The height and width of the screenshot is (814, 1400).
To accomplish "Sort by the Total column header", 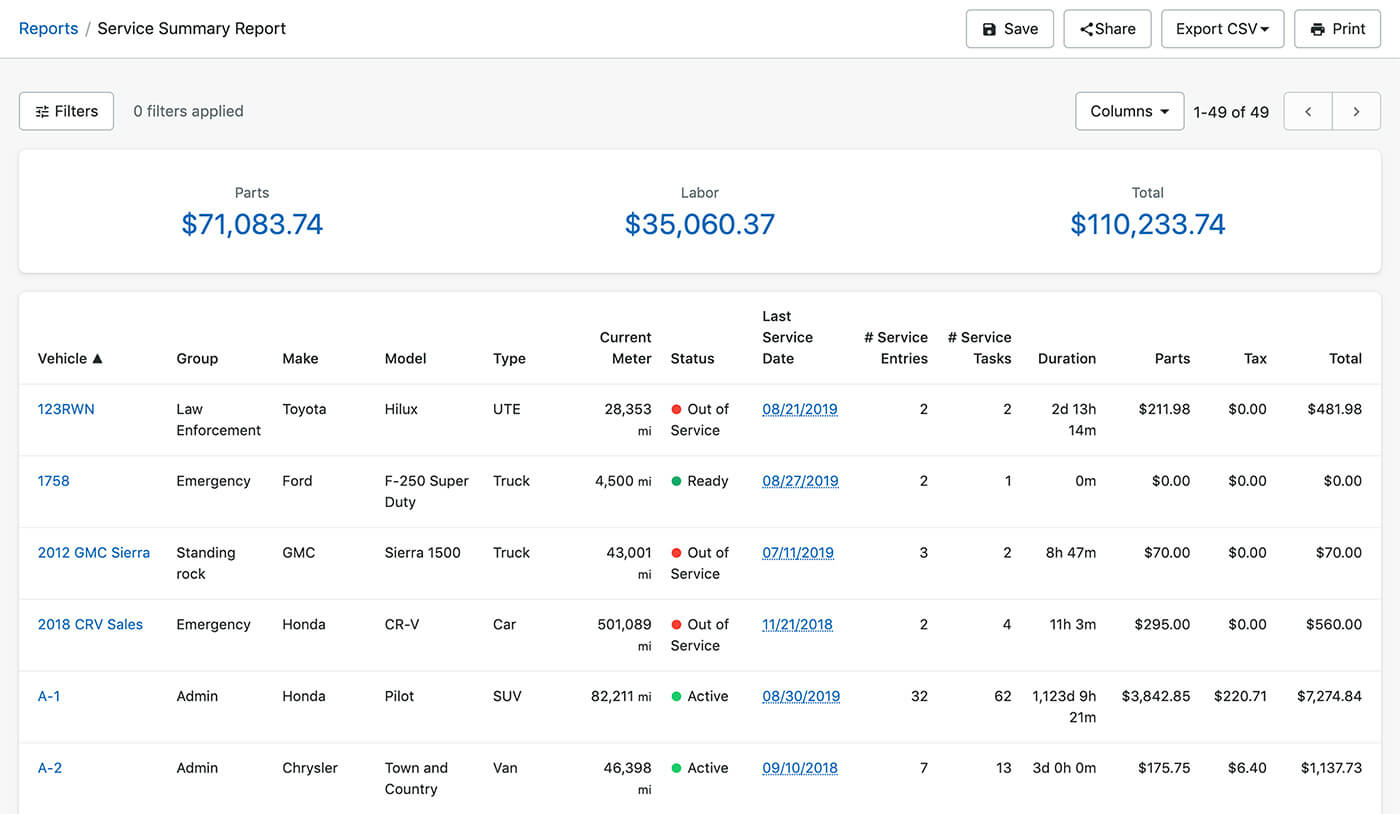I will pos(1345,358).
